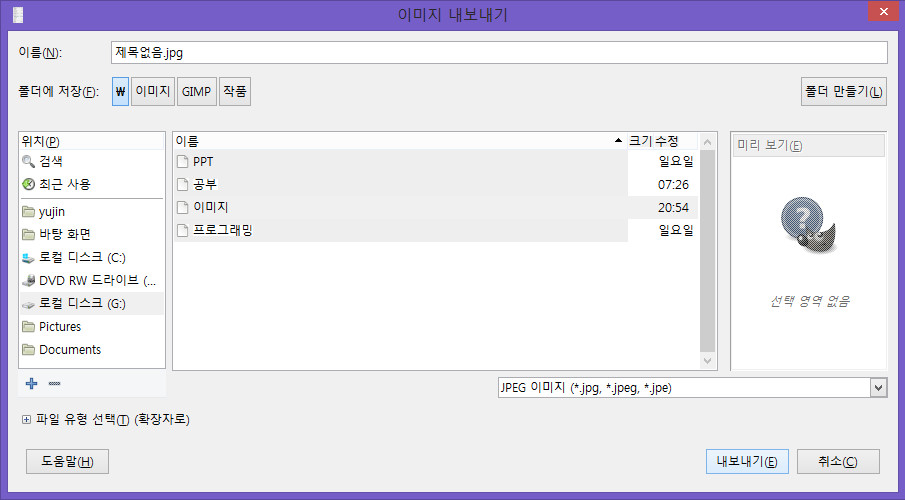905x500 pixels.
Task: Click the 이미지 entry's file icon
Action: pos(182,207)
